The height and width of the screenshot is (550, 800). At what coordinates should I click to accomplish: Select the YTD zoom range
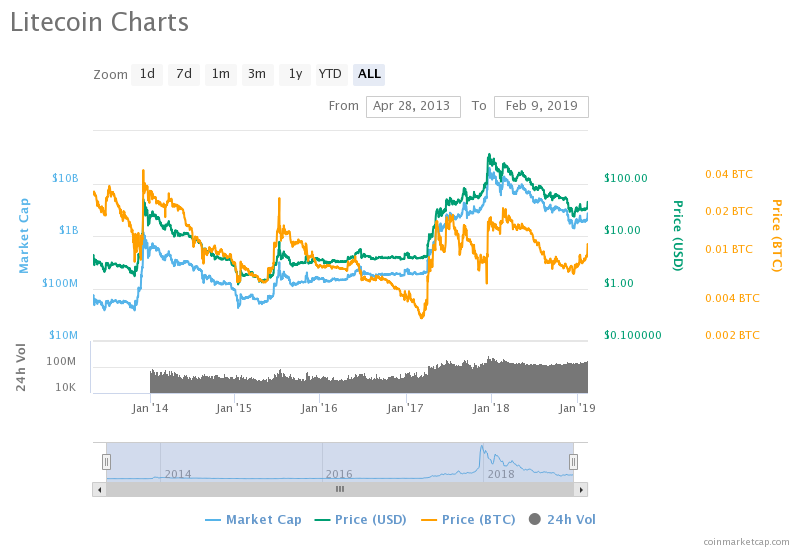click(x=330, y=74)
